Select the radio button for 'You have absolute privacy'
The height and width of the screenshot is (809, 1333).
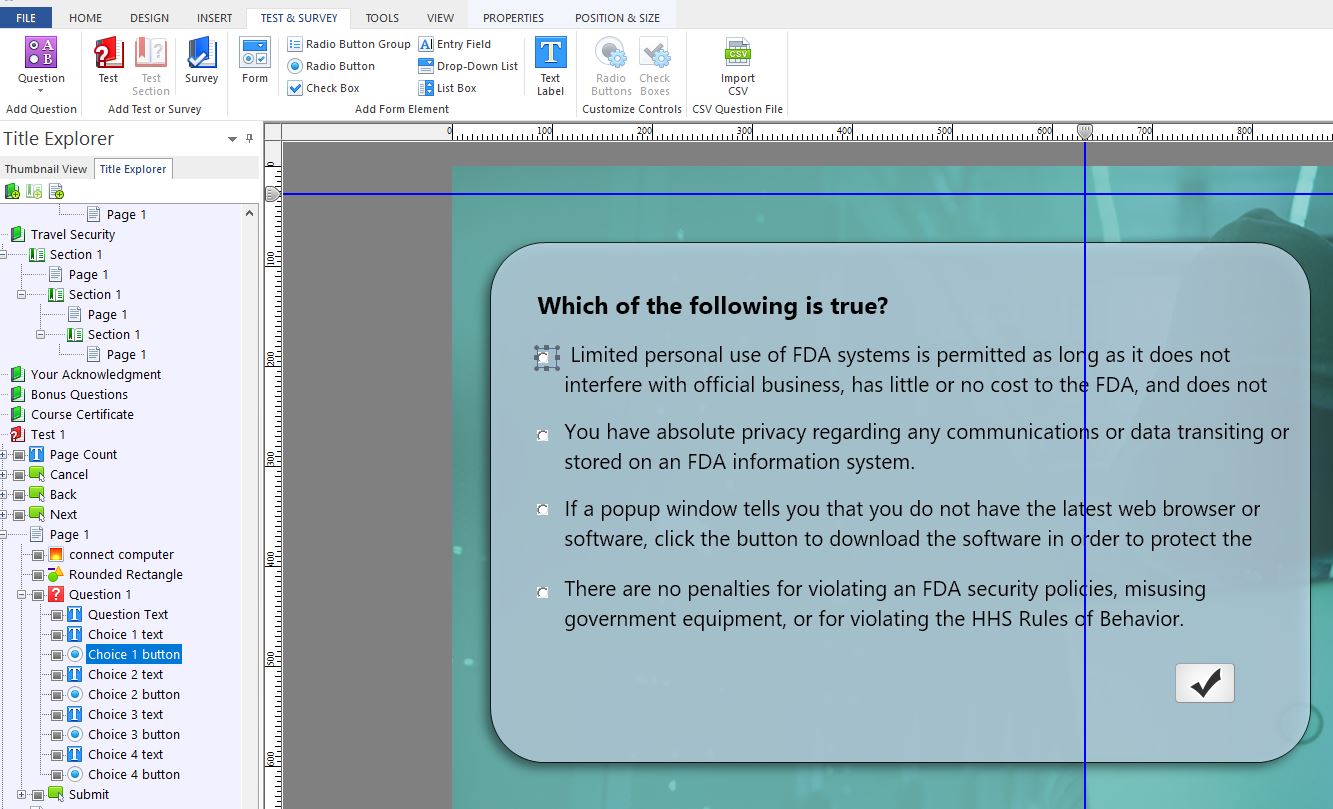(543, 435)
